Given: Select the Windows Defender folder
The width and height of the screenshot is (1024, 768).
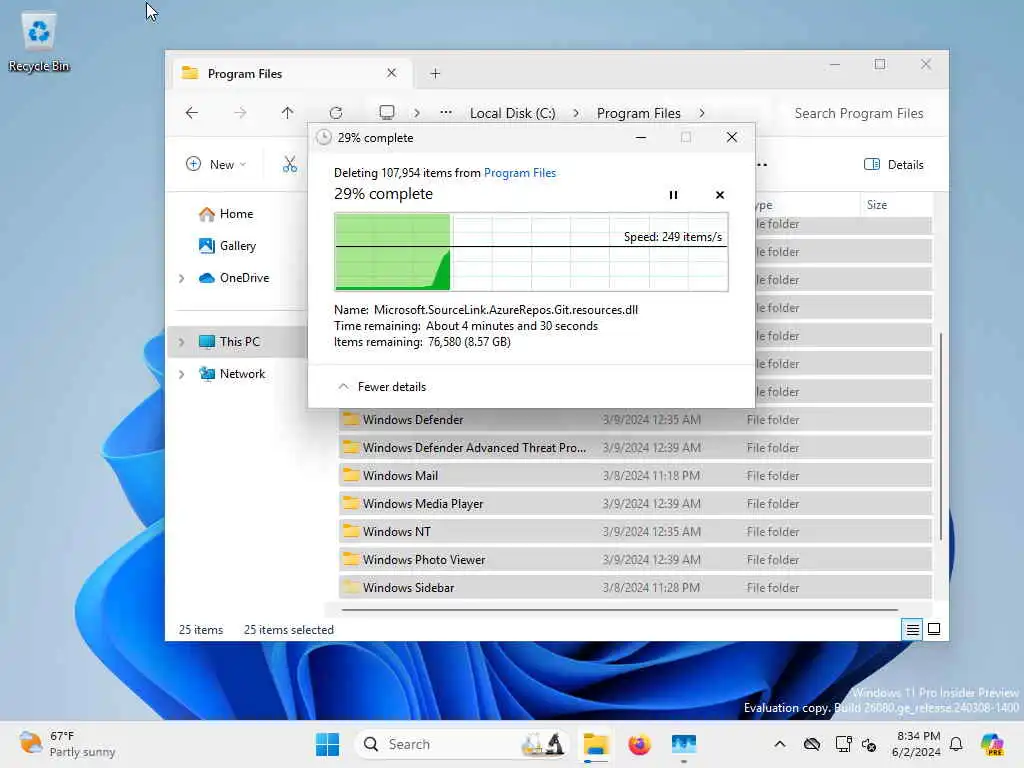Looking at the screenshot, I should pos(635,419).
